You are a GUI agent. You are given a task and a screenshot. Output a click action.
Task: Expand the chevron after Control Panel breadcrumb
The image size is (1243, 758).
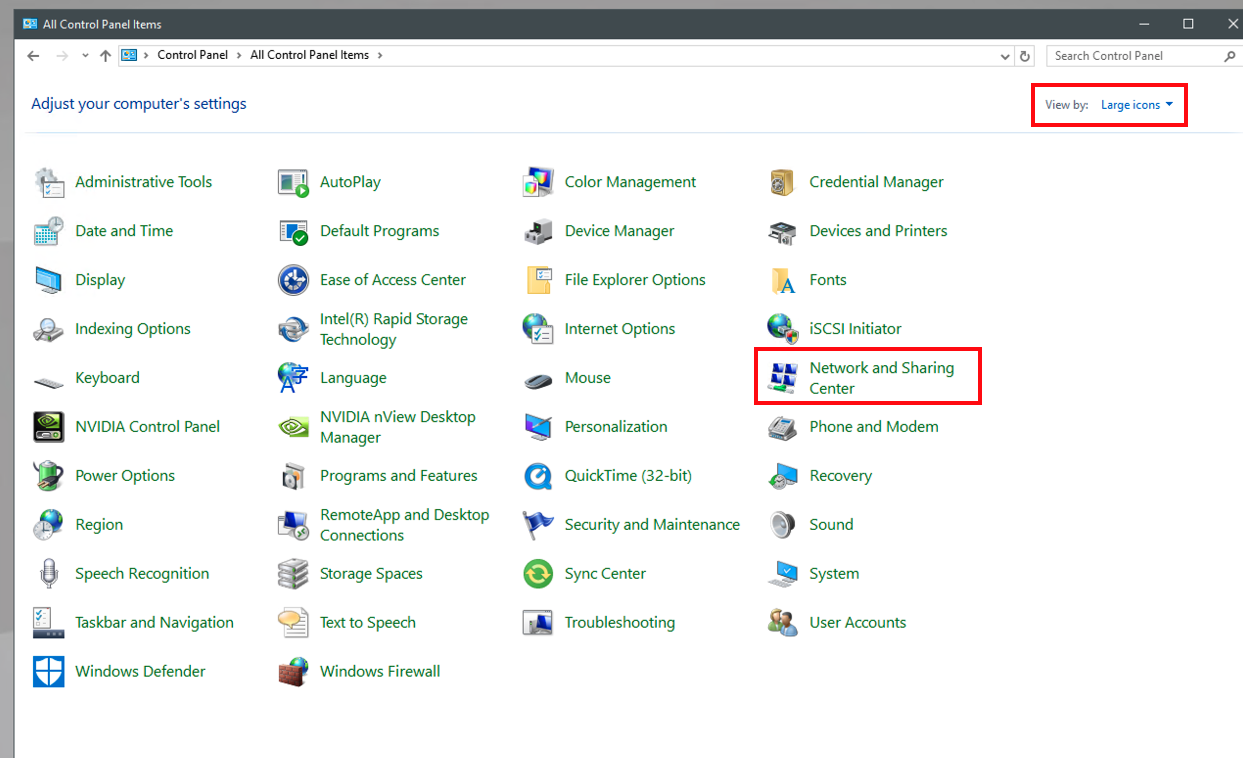(238, 56)
